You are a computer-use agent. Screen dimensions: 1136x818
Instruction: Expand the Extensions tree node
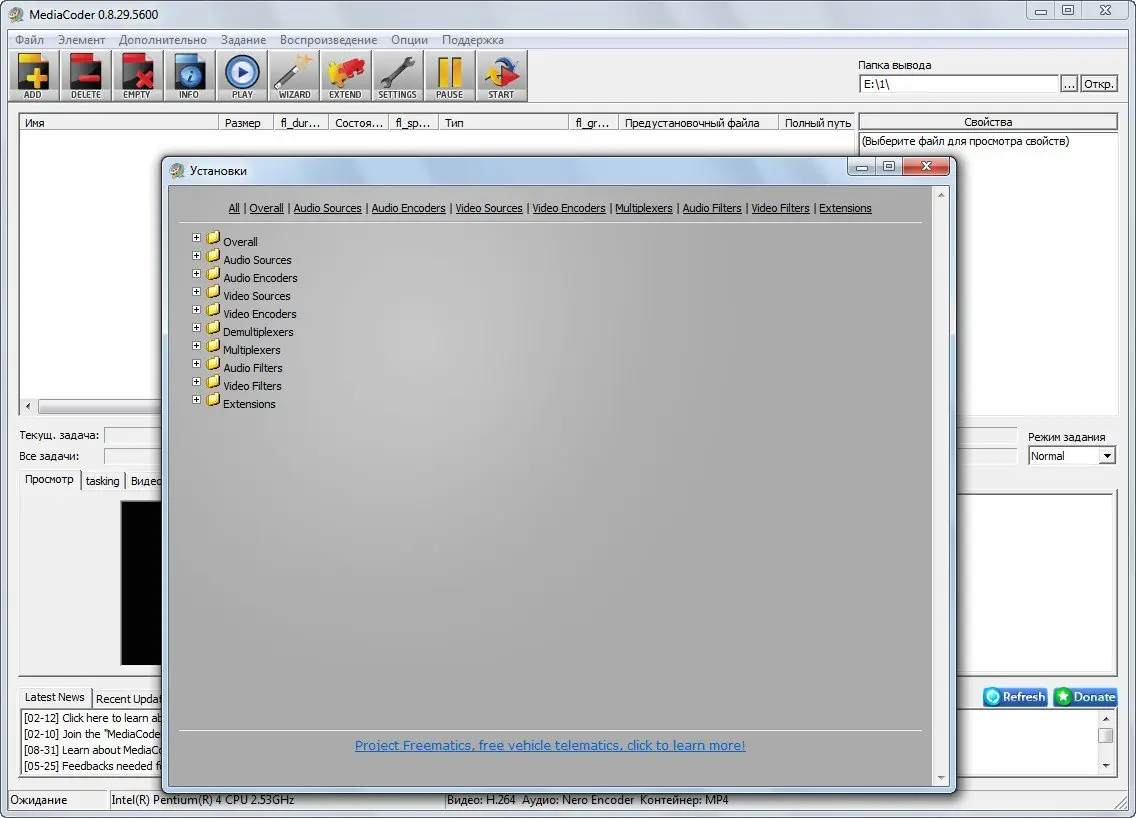tap(196, 400)
